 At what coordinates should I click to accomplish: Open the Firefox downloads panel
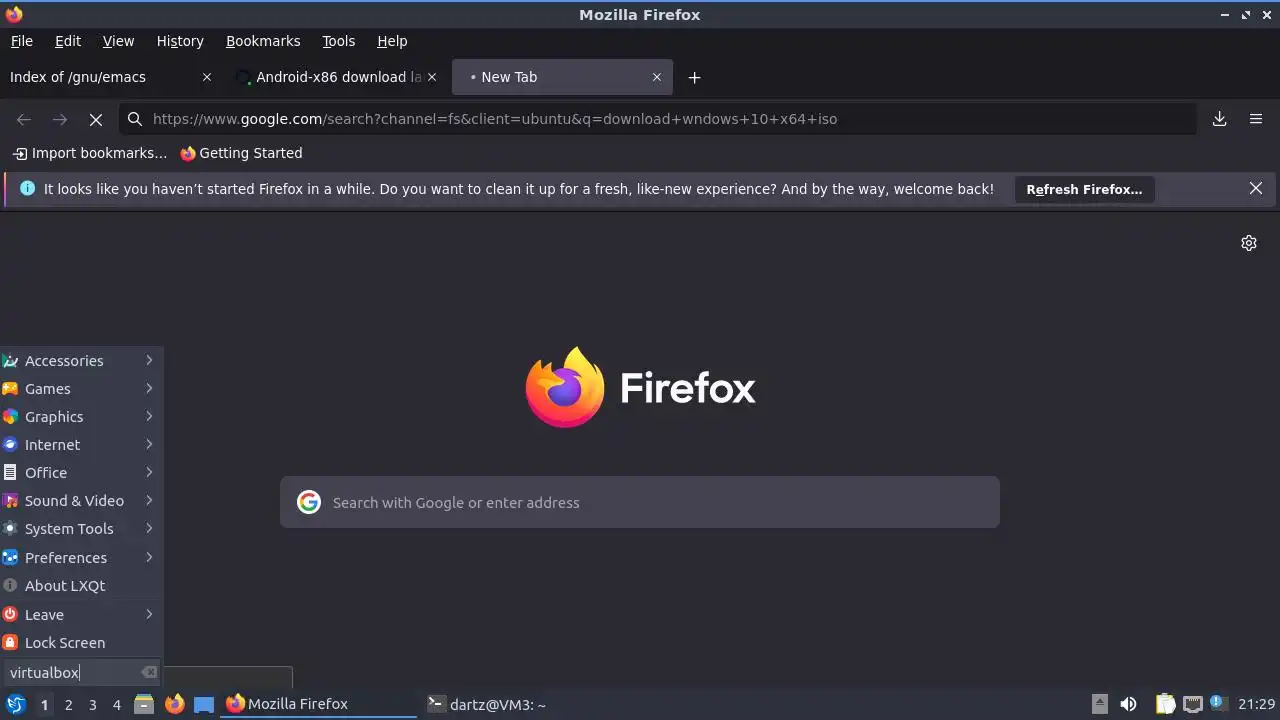[1220, 119]
